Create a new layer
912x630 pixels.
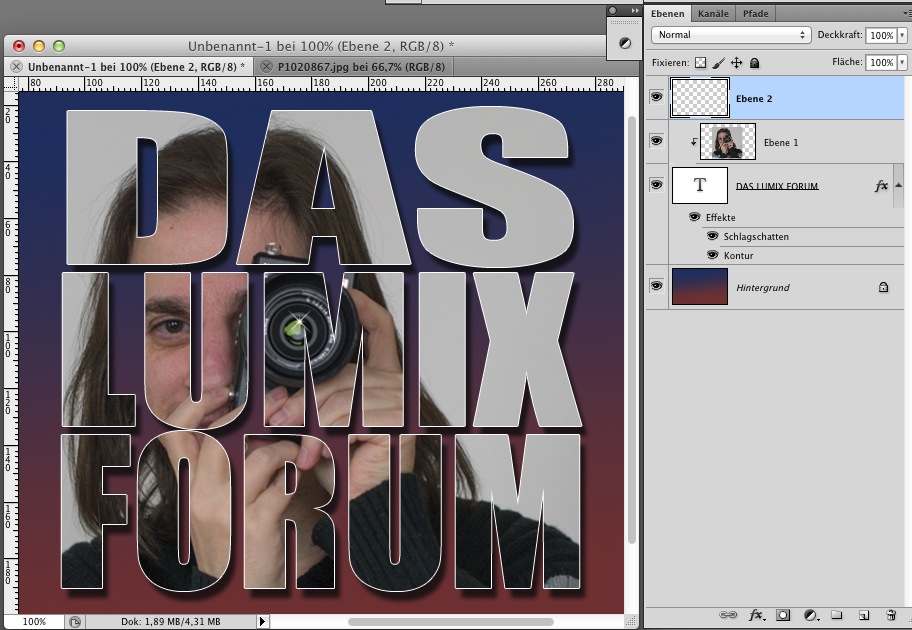pyautogui.click(x=864, y=615)
